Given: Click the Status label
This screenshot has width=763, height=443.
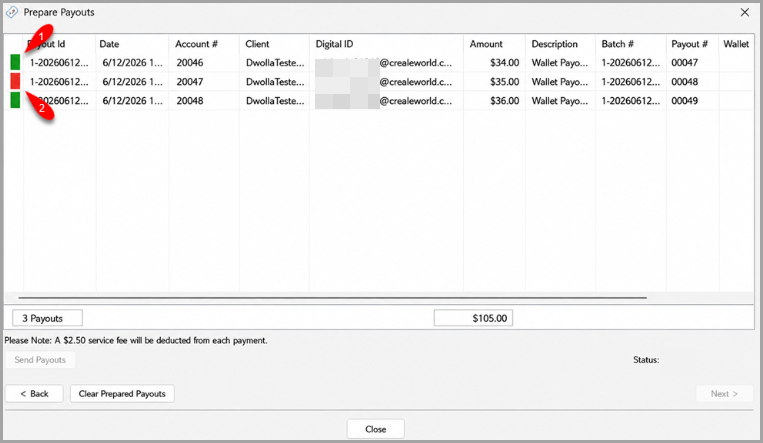Looking at the screenshot, I should [646, 360].
